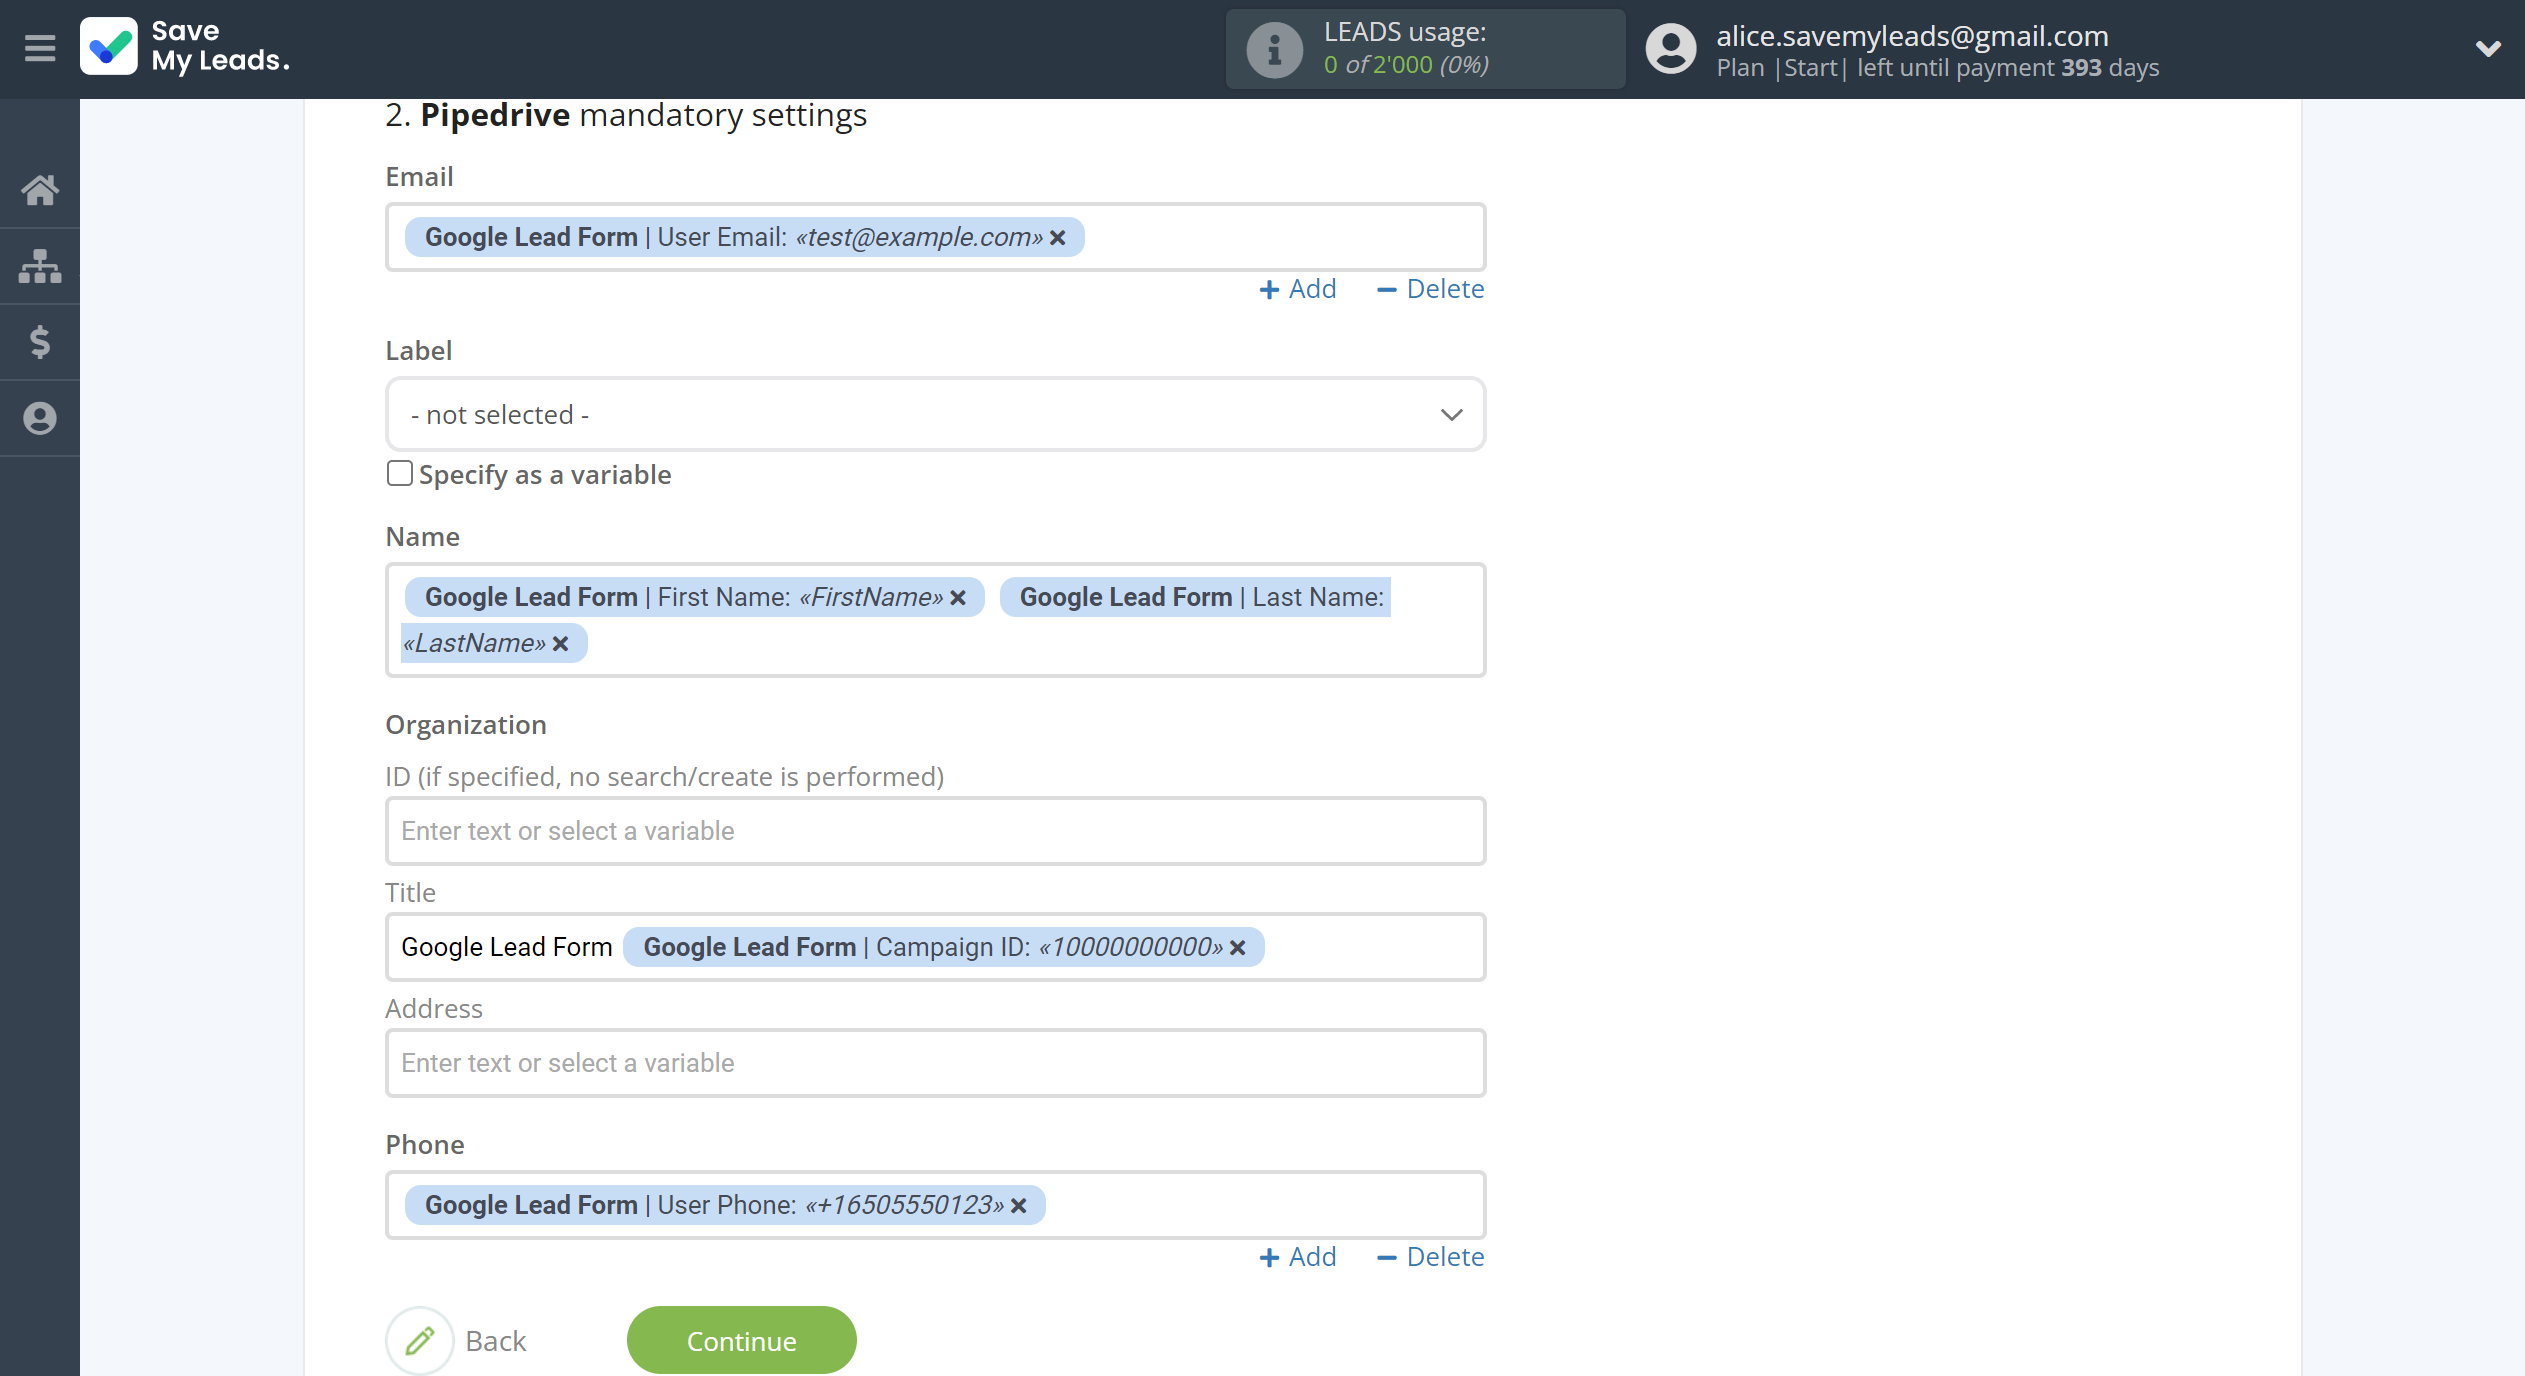
Task: Open the connections sitemap icon
Action: [x=40, y=266]
